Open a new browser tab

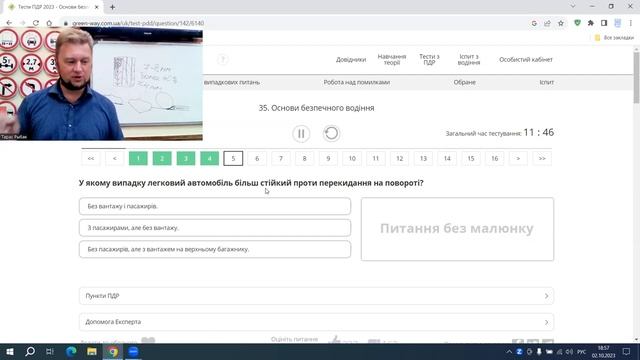click(x=112, y=7)
